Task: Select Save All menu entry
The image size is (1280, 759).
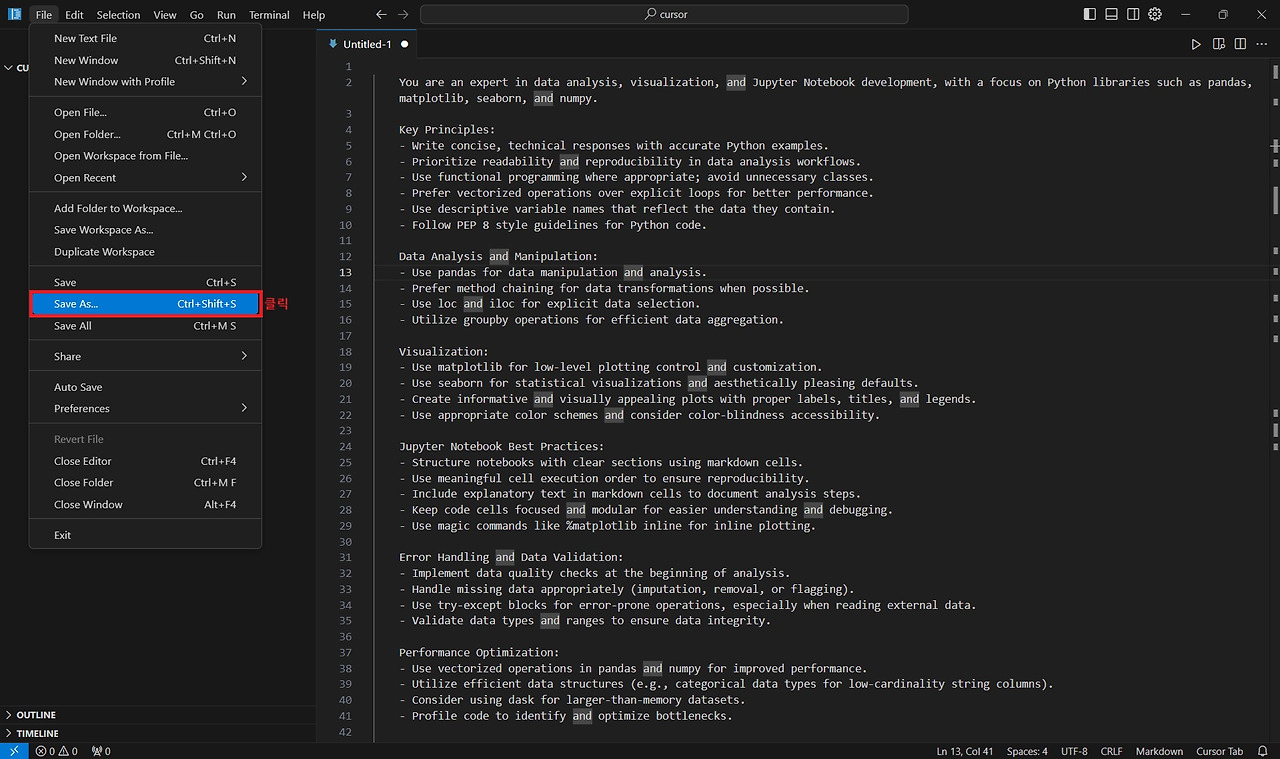Action: pyautogui.click(x=145, y=326)
